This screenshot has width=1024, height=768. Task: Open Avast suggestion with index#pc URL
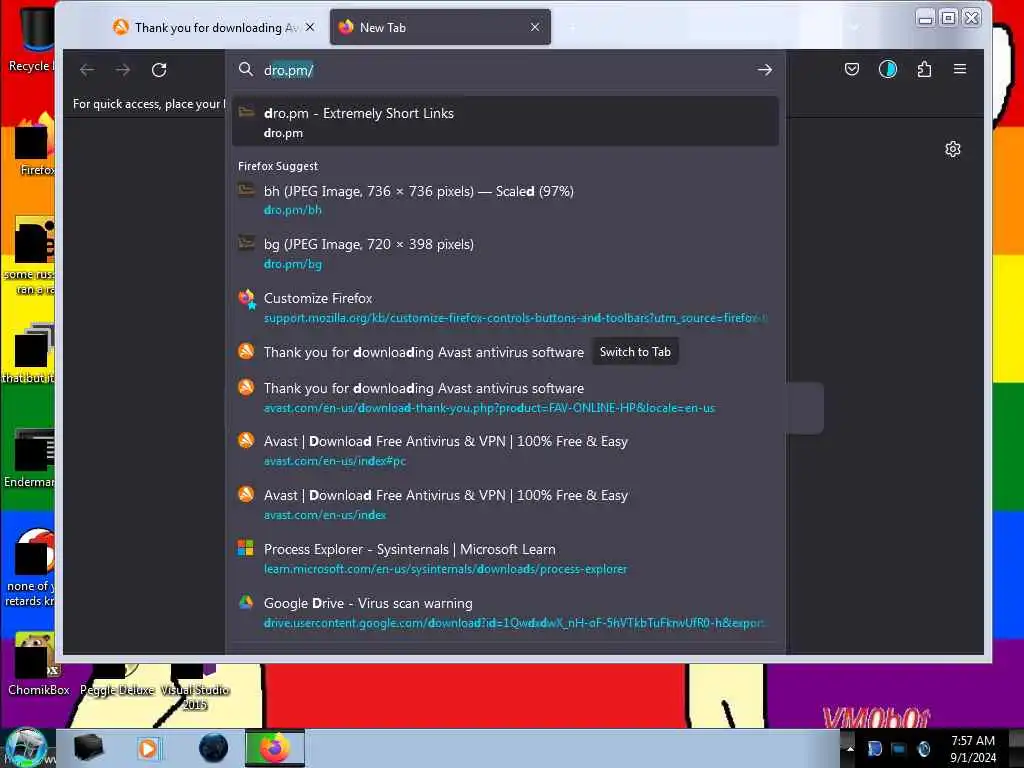(505, 451)
